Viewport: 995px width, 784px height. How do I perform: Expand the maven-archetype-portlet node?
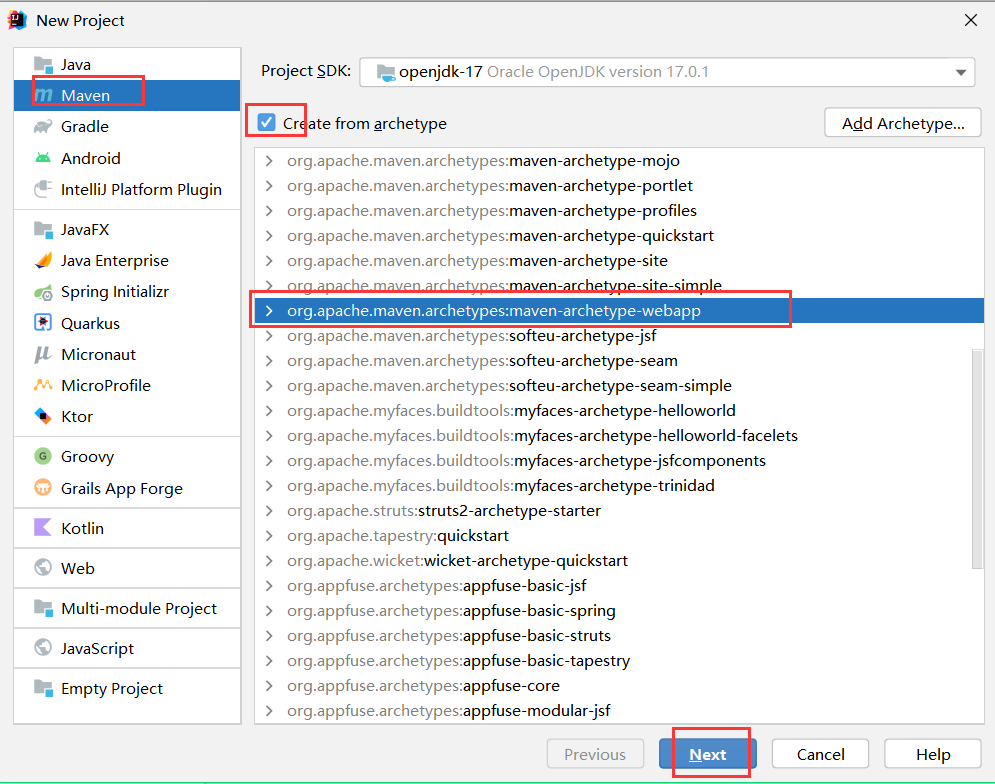pos(269,185)
